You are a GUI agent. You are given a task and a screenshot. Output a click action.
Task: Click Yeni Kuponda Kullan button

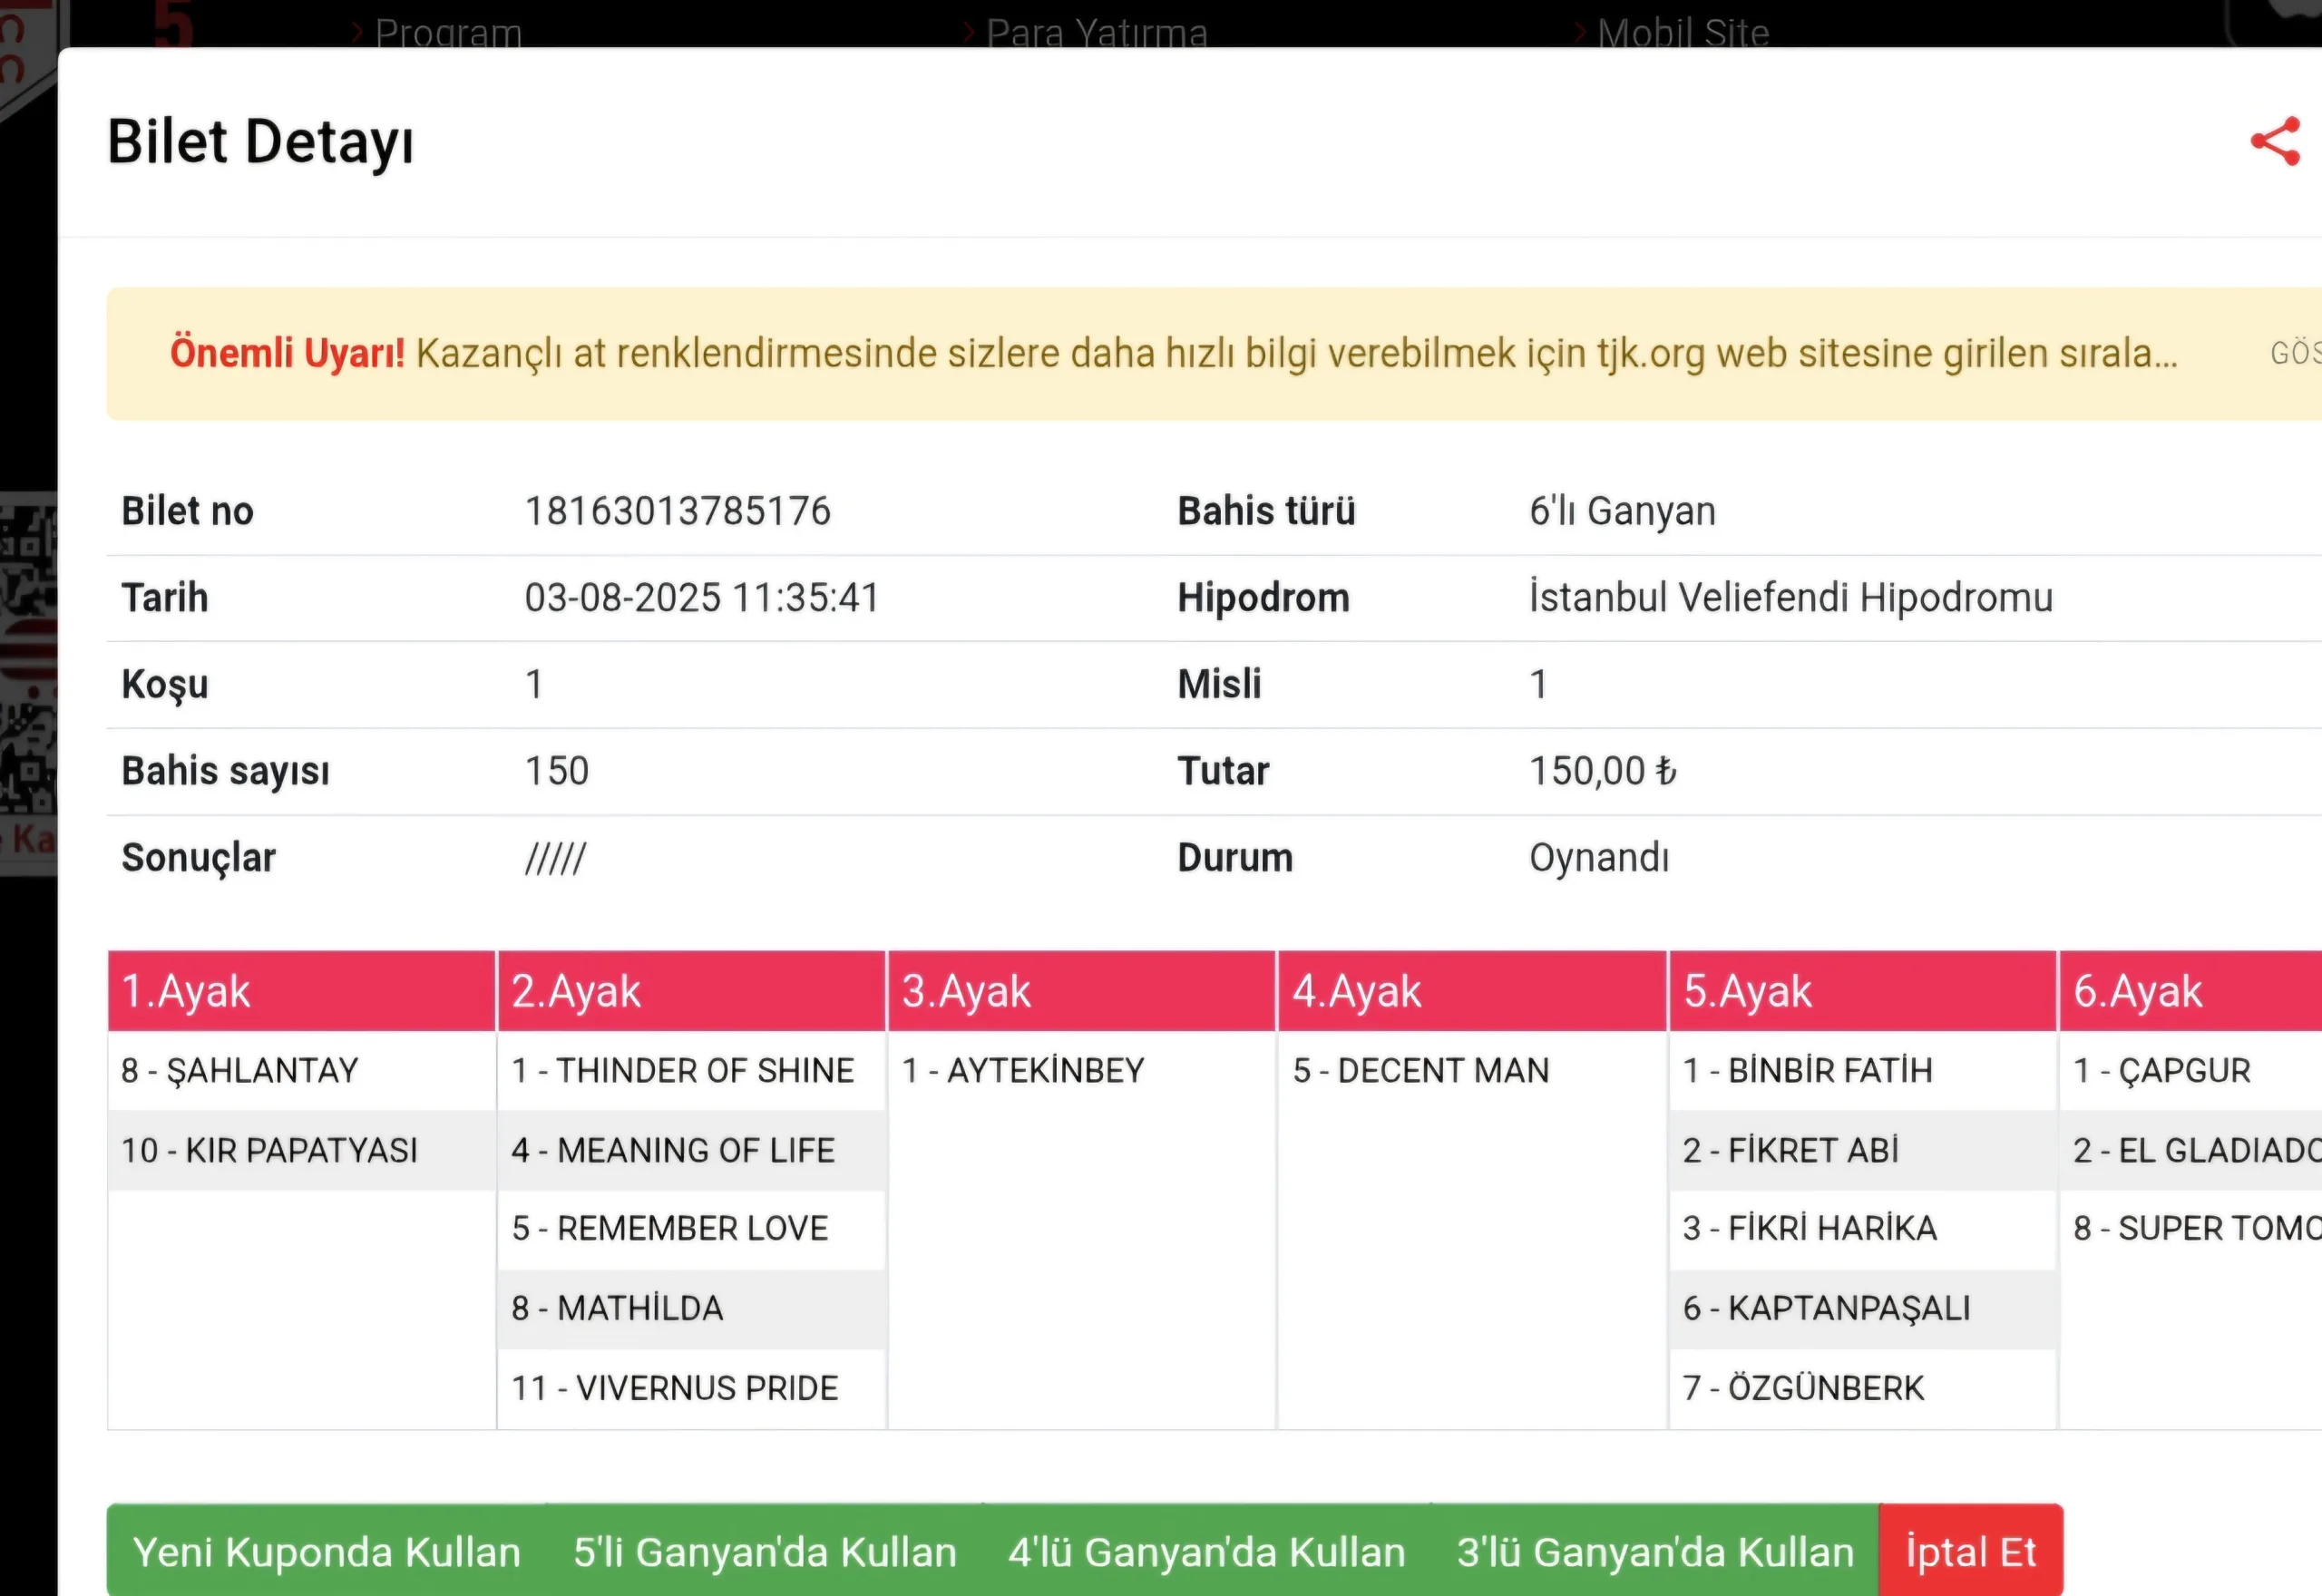[327, 1552]
